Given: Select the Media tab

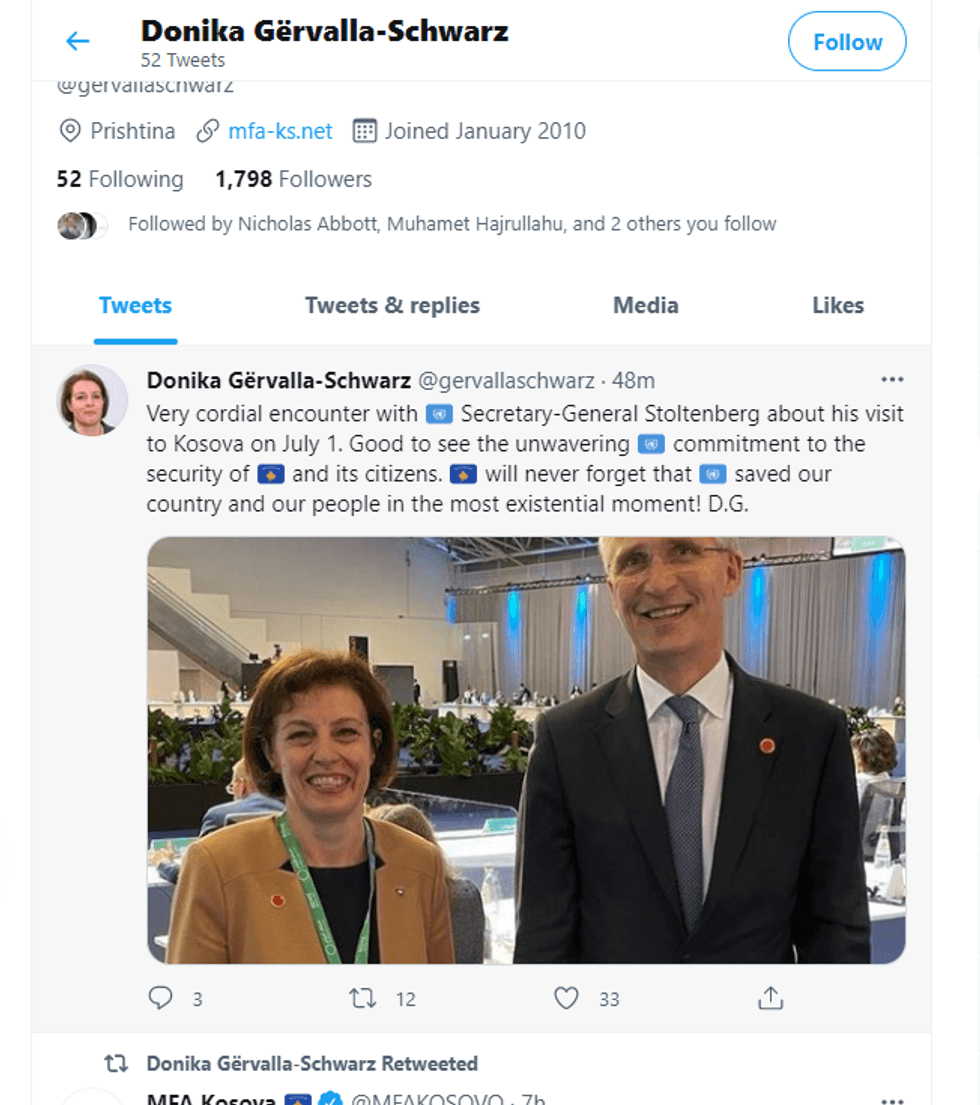Looking at the screenshot, I should point(645,306).
